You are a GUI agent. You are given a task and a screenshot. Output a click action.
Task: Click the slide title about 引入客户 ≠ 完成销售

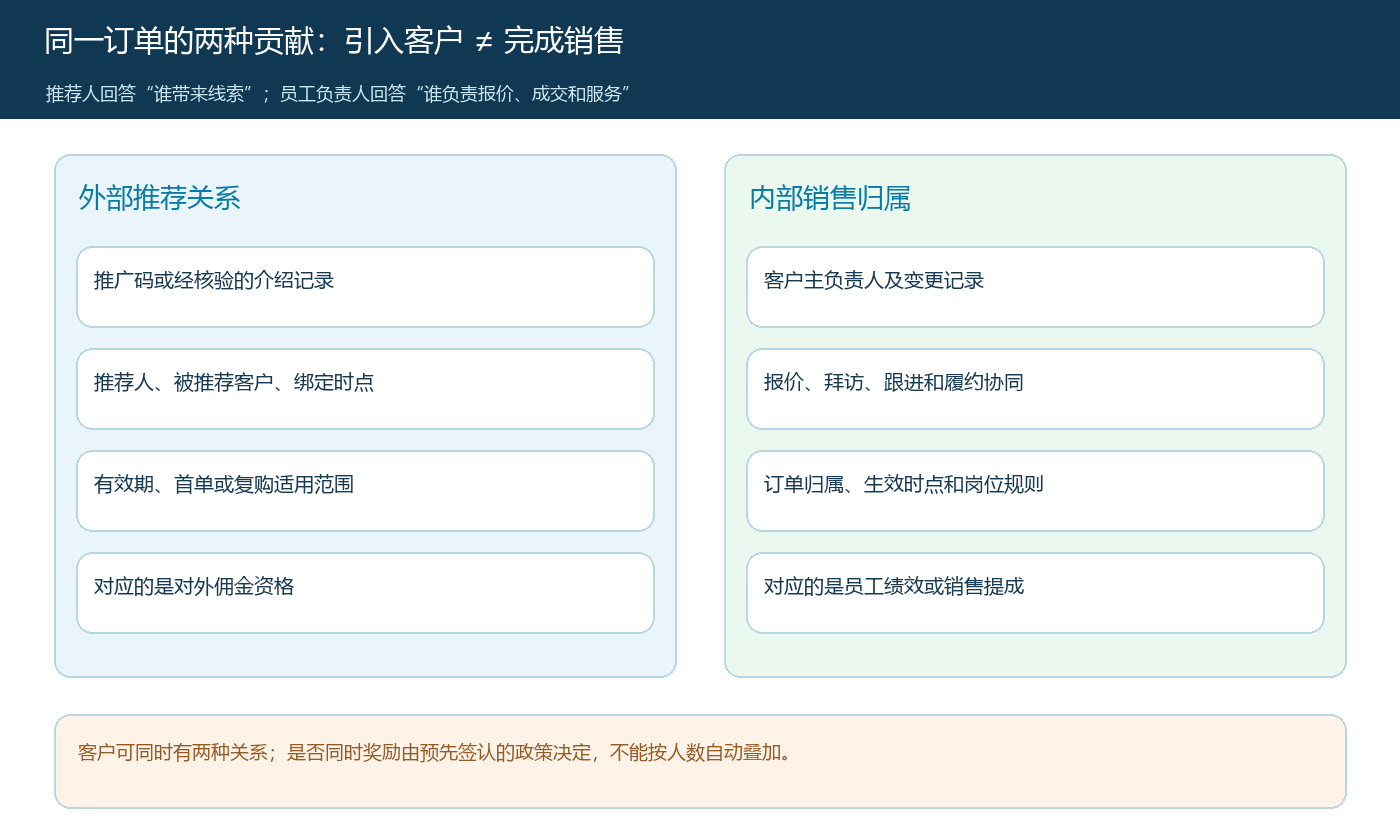[334, 41]
